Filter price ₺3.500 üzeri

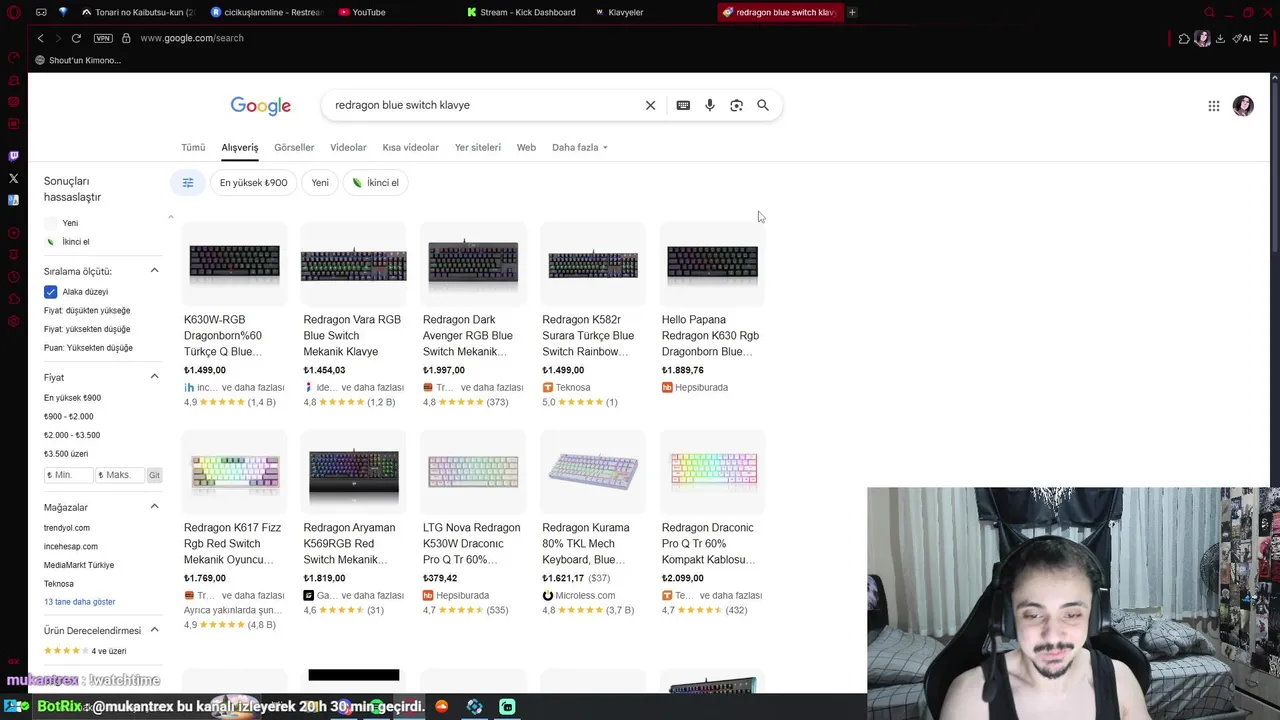(66, 454)
